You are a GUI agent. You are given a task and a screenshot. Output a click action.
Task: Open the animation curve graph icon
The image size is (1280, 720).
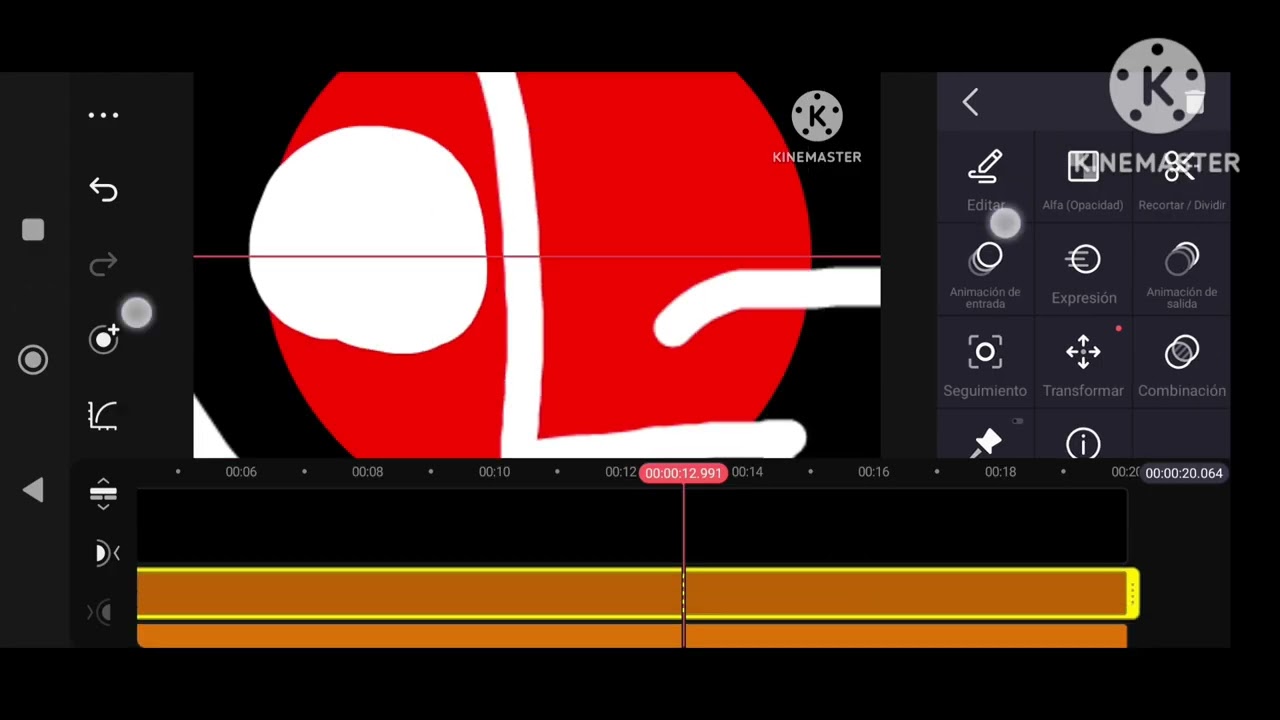coord(103,415)
